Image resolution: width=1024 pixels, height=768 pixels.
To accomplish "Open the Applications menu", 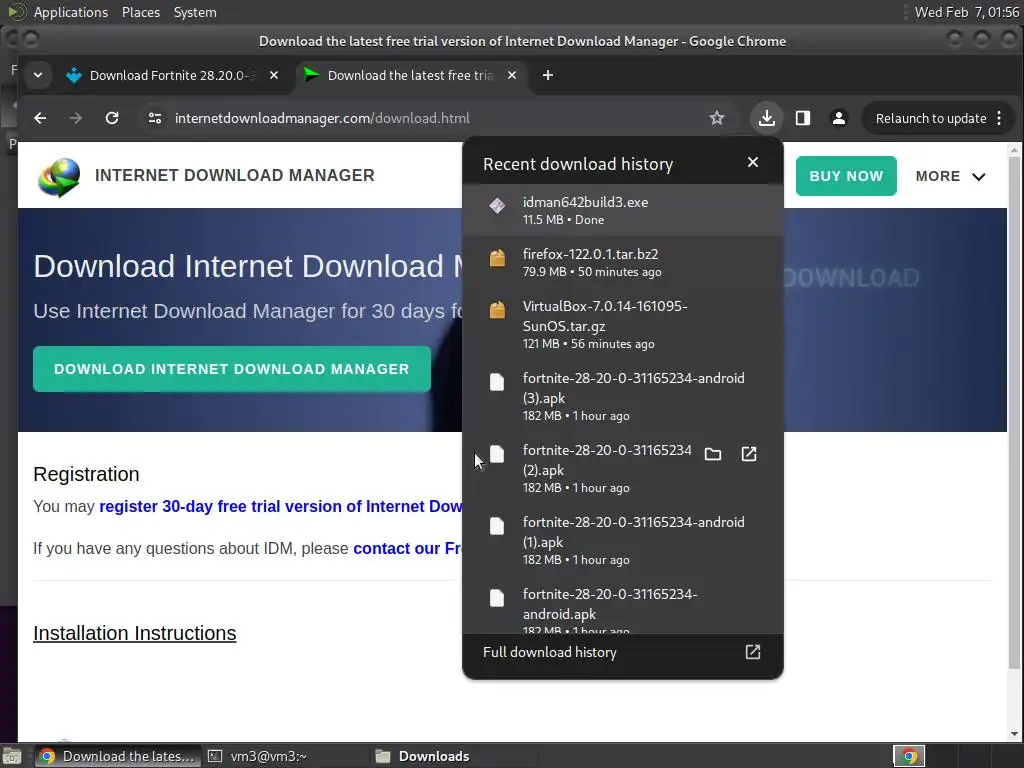I will [71, 12].
